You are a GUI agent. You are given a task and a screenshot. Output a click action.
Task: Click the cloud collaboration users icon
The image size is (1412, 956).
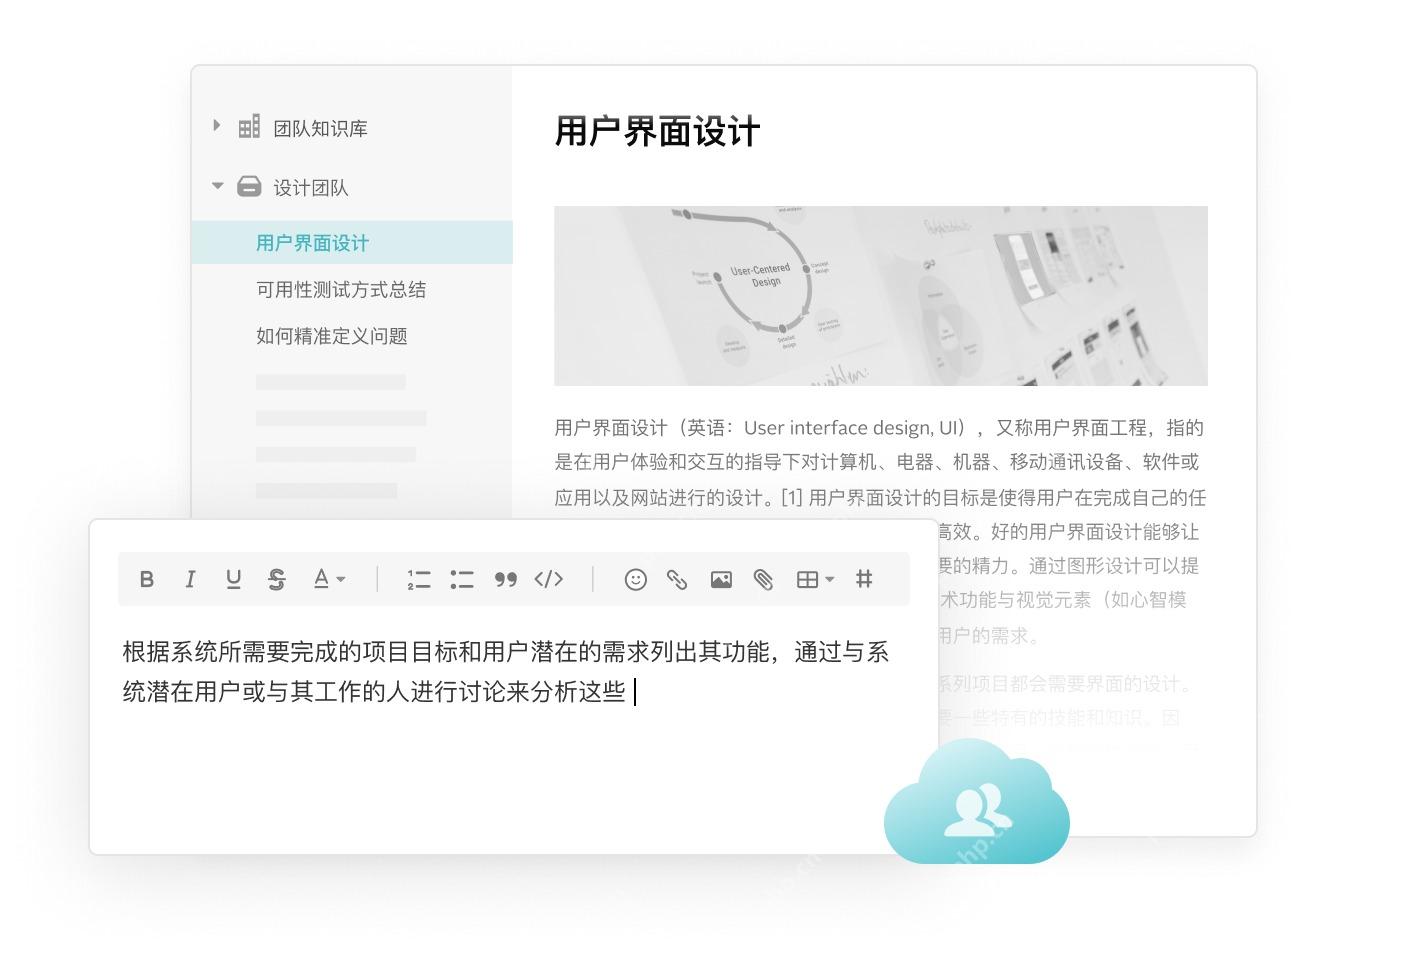(977, 803)
